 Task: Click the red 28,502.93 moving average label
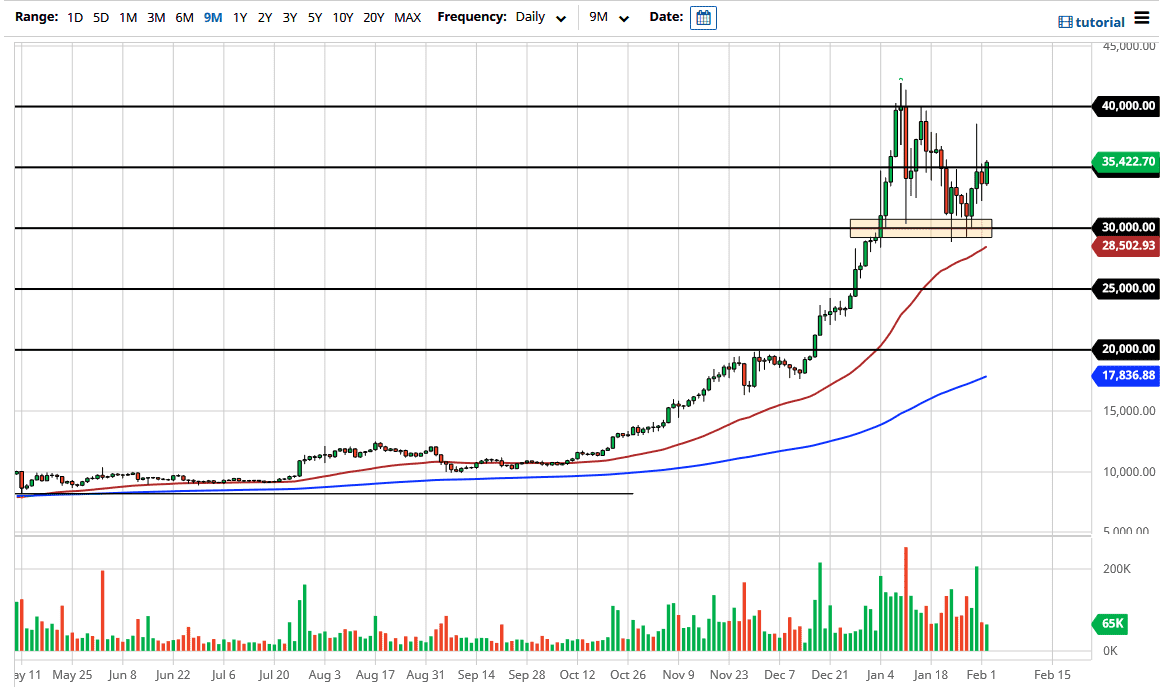pos(1126,245)
